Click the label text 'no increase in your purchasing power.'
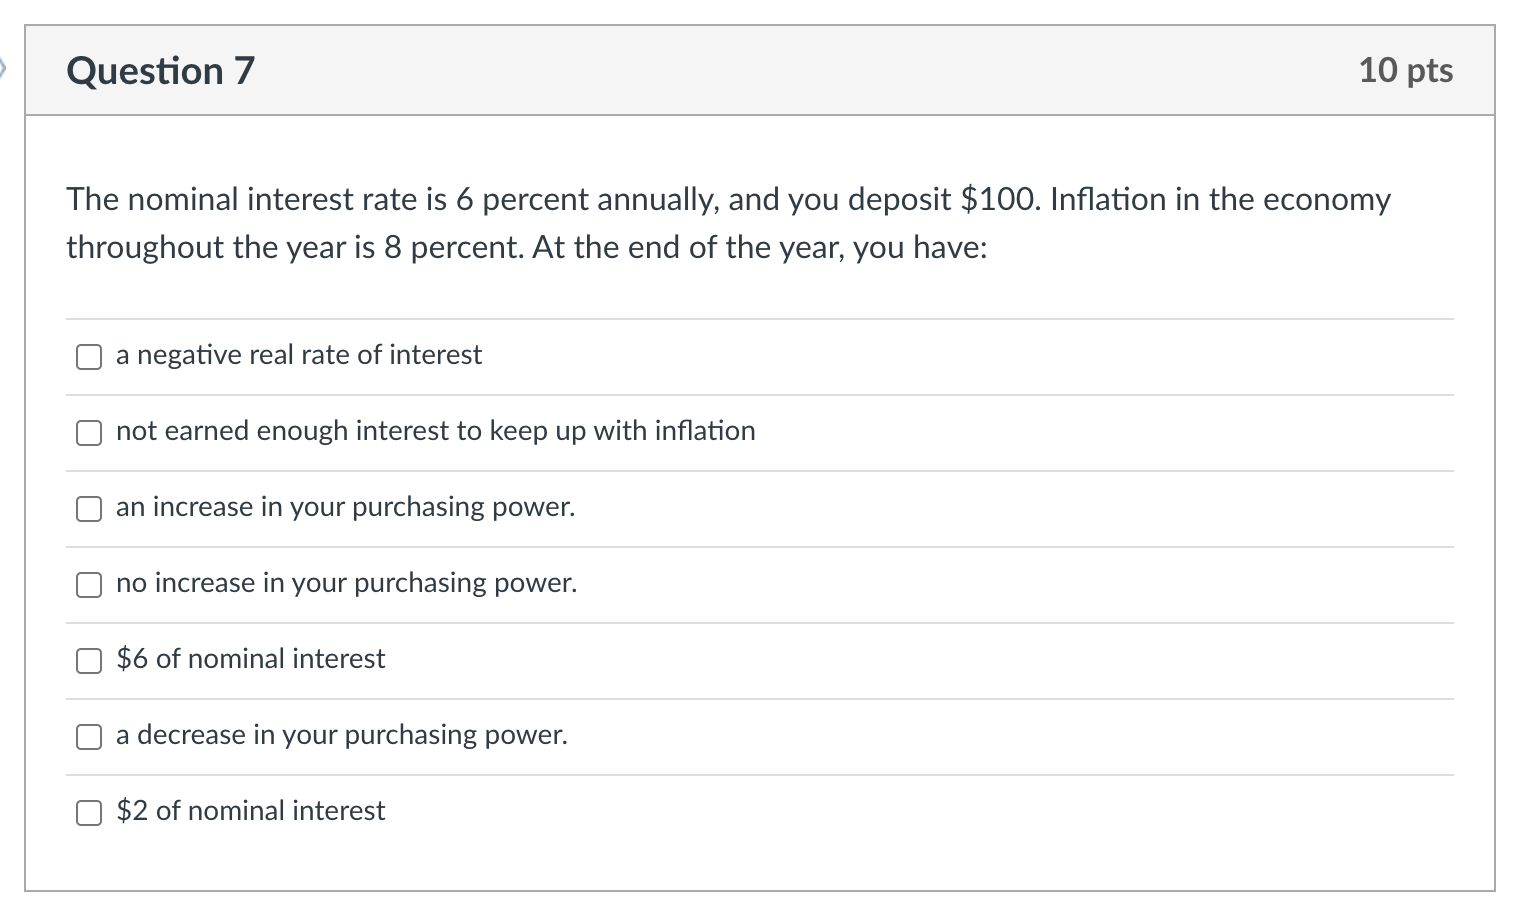1530x912 pixels. pyautogui.click(x=346, y=583)
